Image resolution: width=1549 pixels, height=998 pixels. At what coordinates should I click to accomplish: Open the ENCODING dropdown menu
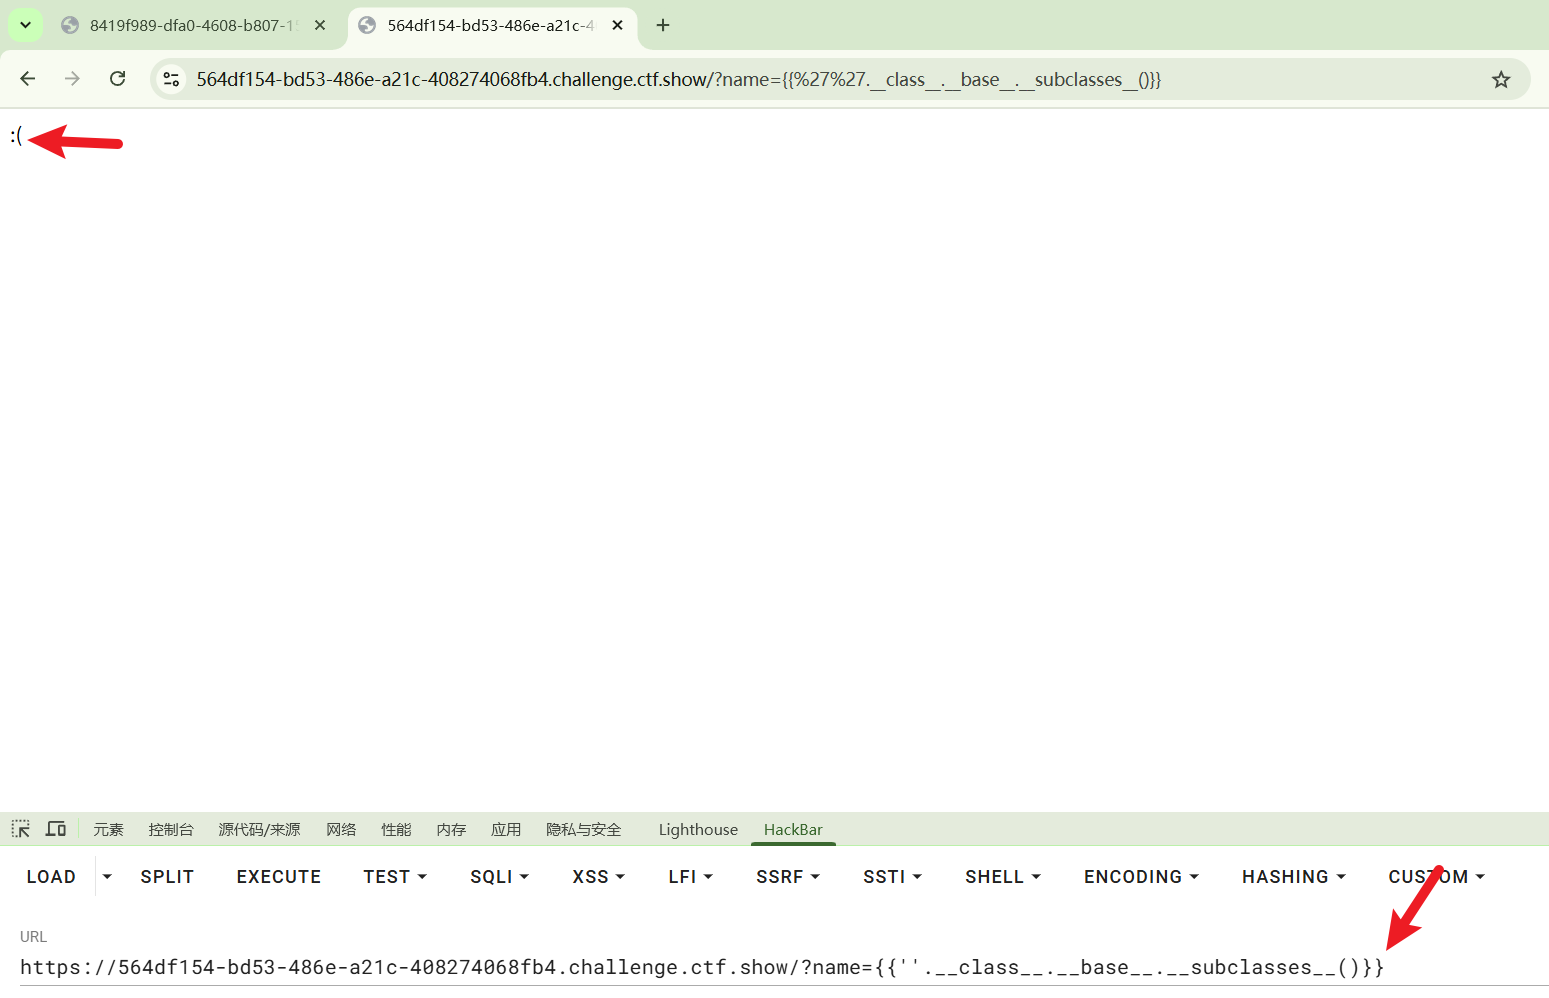tap(1141, 877)
